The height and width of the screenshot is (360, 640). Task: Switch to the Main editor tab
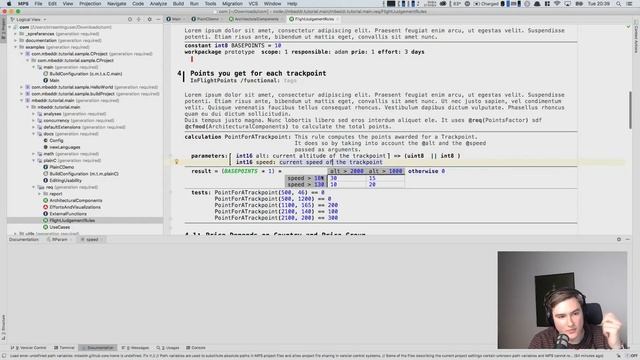tap(175, 19)
